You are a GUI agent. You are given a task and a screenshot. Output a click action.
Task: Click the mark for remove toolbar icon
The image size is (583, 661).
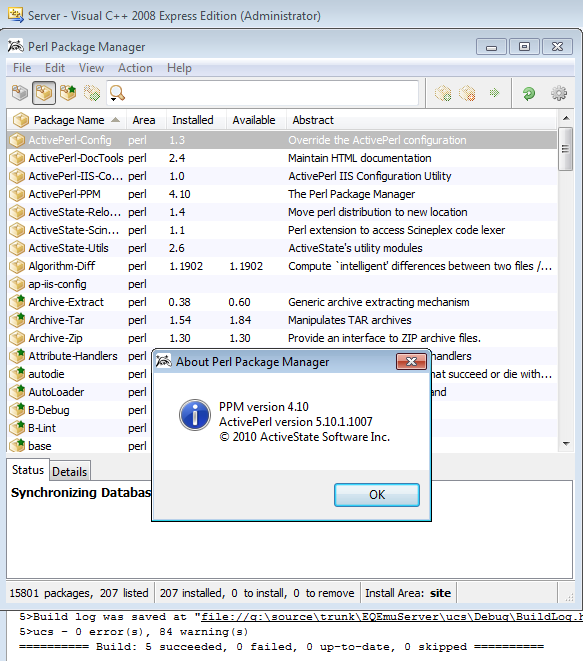[467, 93]
